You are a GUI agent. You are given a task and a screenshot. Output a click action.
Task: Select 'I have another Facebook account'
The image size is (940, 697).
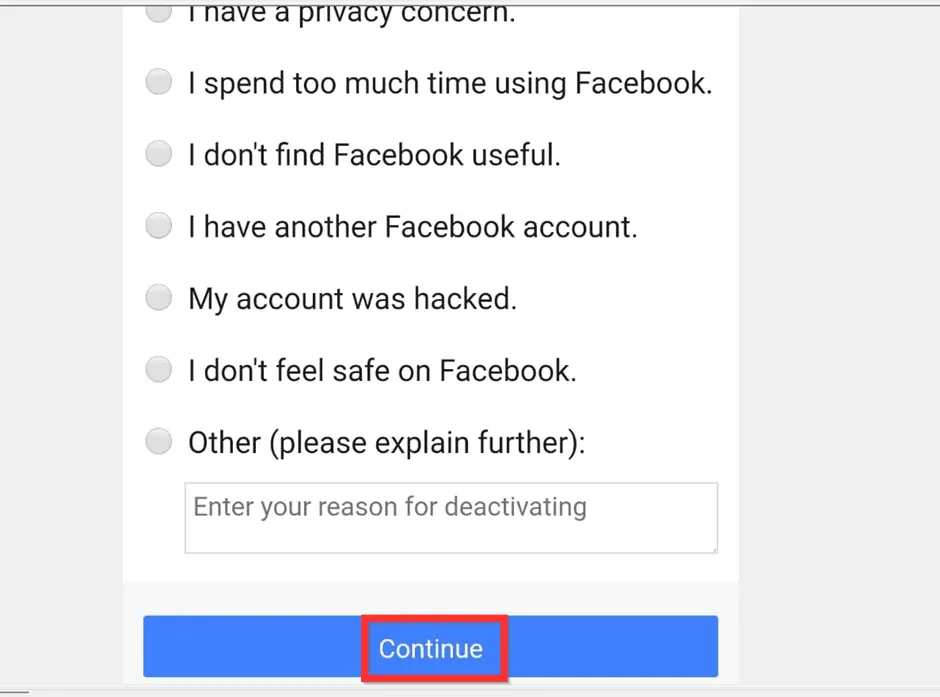(x=158, y=226)
